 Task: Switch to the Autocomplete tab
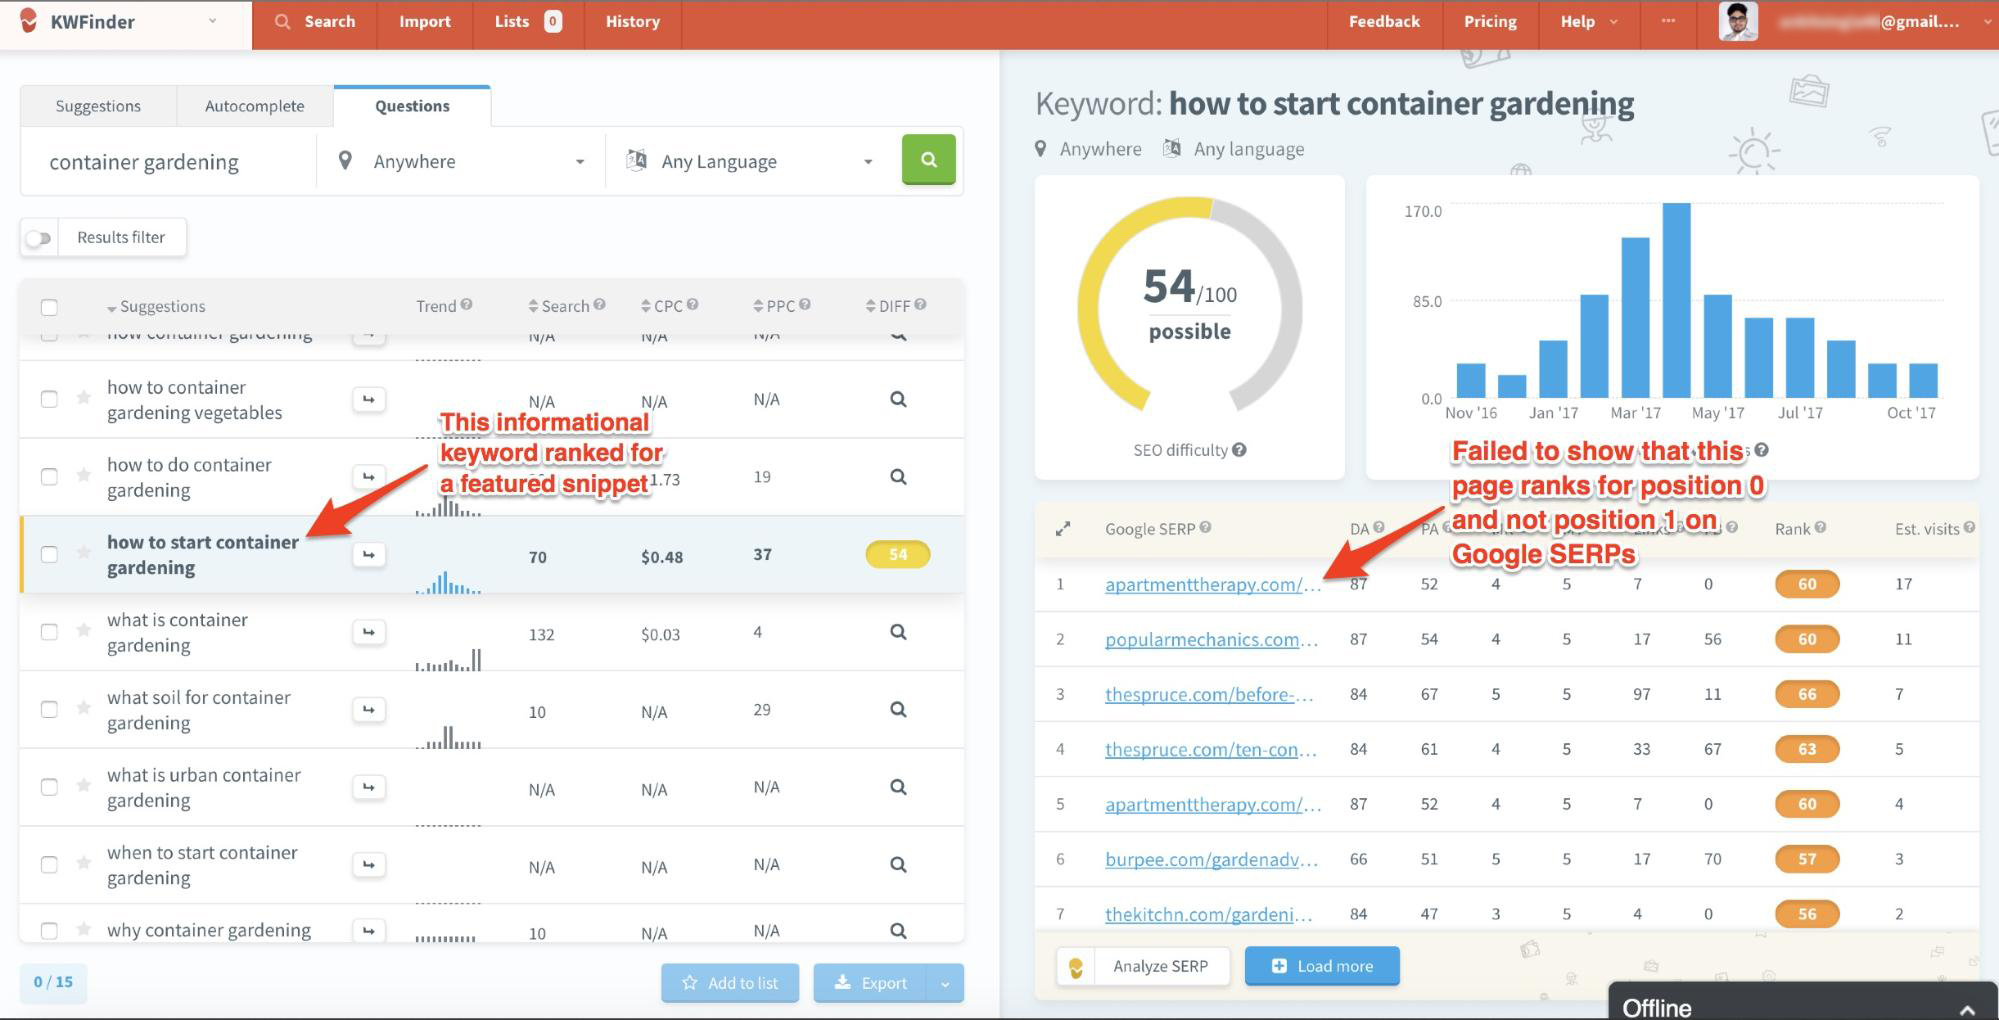(254, 106)
